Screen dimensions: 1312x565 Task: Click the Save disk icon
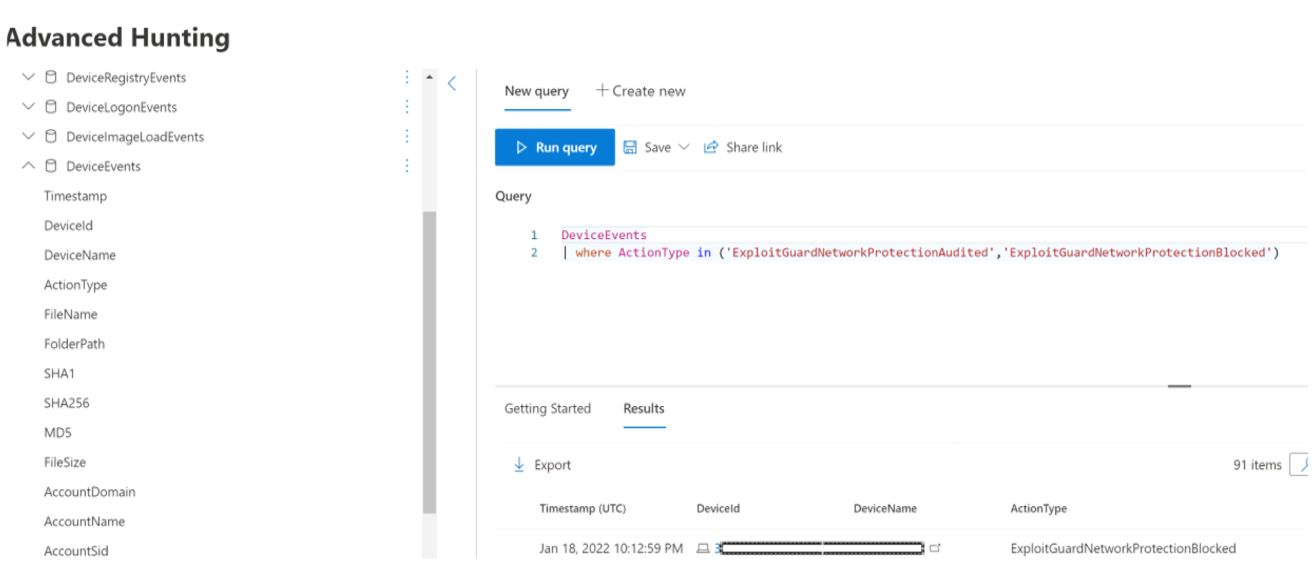click(x=630, y=147)
